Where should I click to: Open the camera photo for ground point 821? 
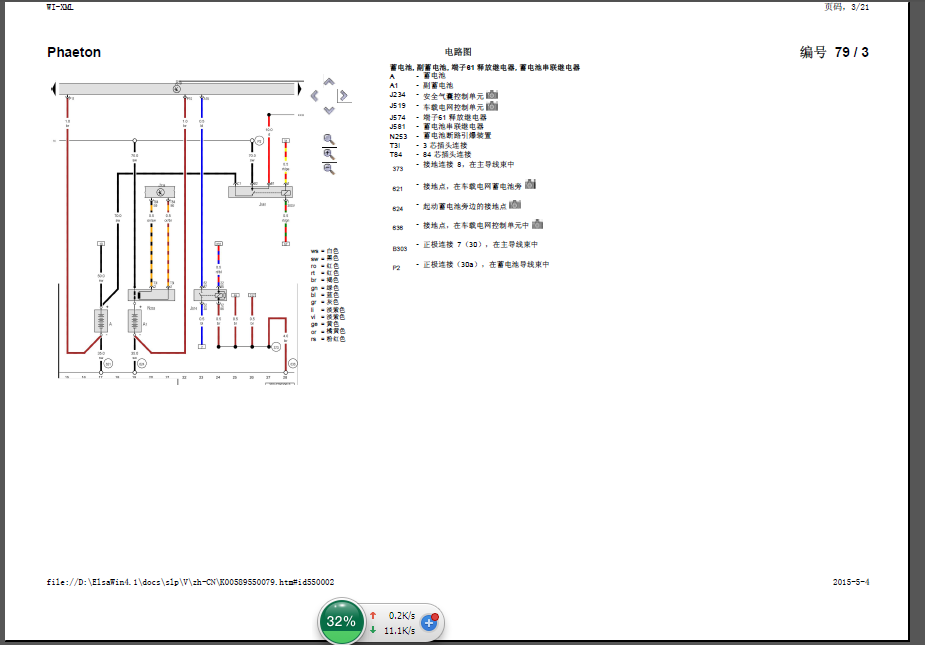[x=530, y=184]
